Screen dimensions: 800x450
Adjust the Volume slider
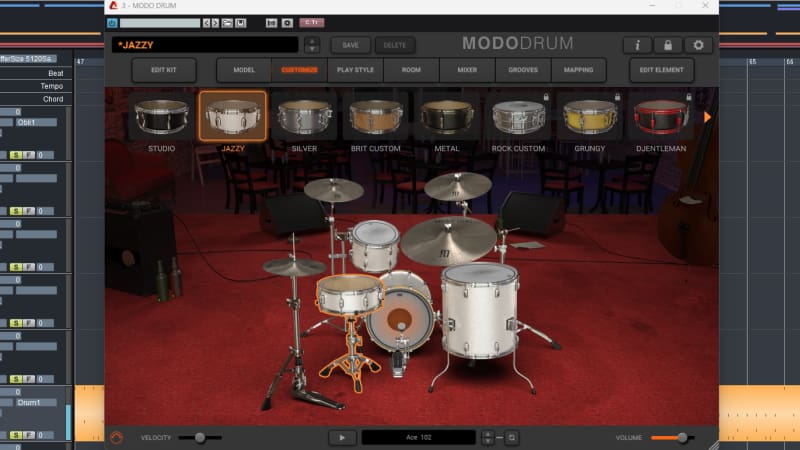[x=672, y=437]
